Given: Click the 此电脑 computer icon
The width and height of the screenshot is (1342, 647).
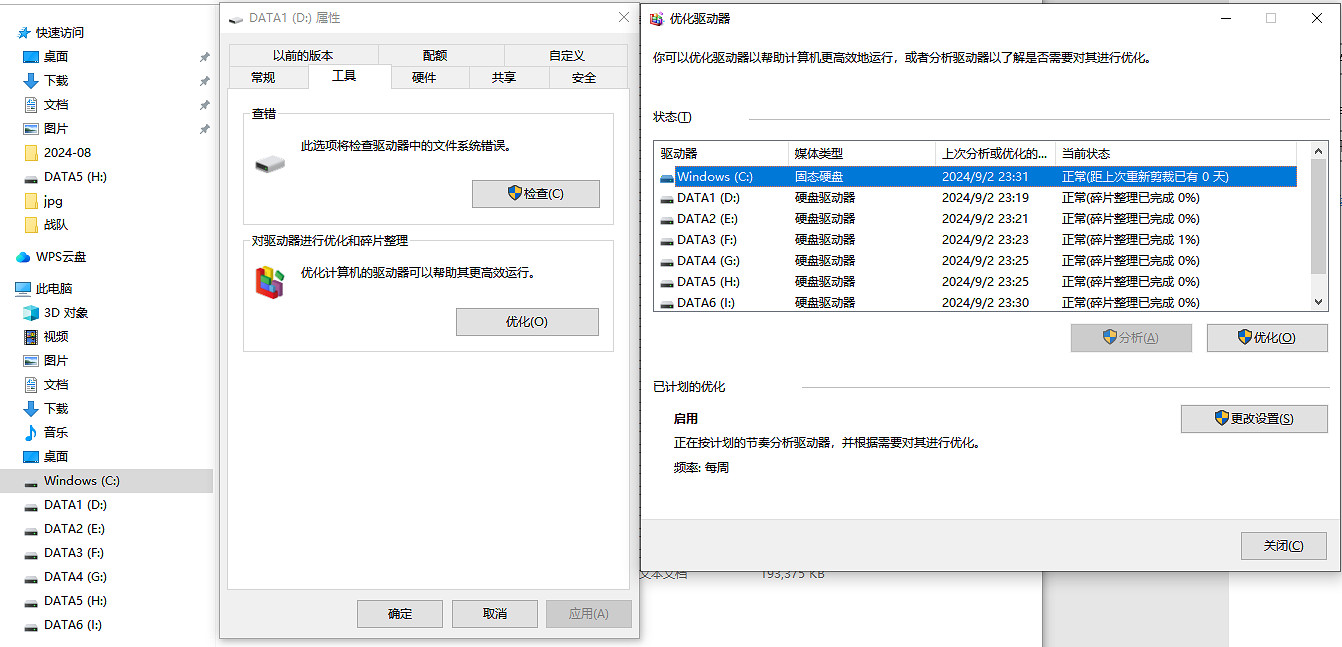Looking at the screenshot, I should pyautogui.click(x=23, y=289).
